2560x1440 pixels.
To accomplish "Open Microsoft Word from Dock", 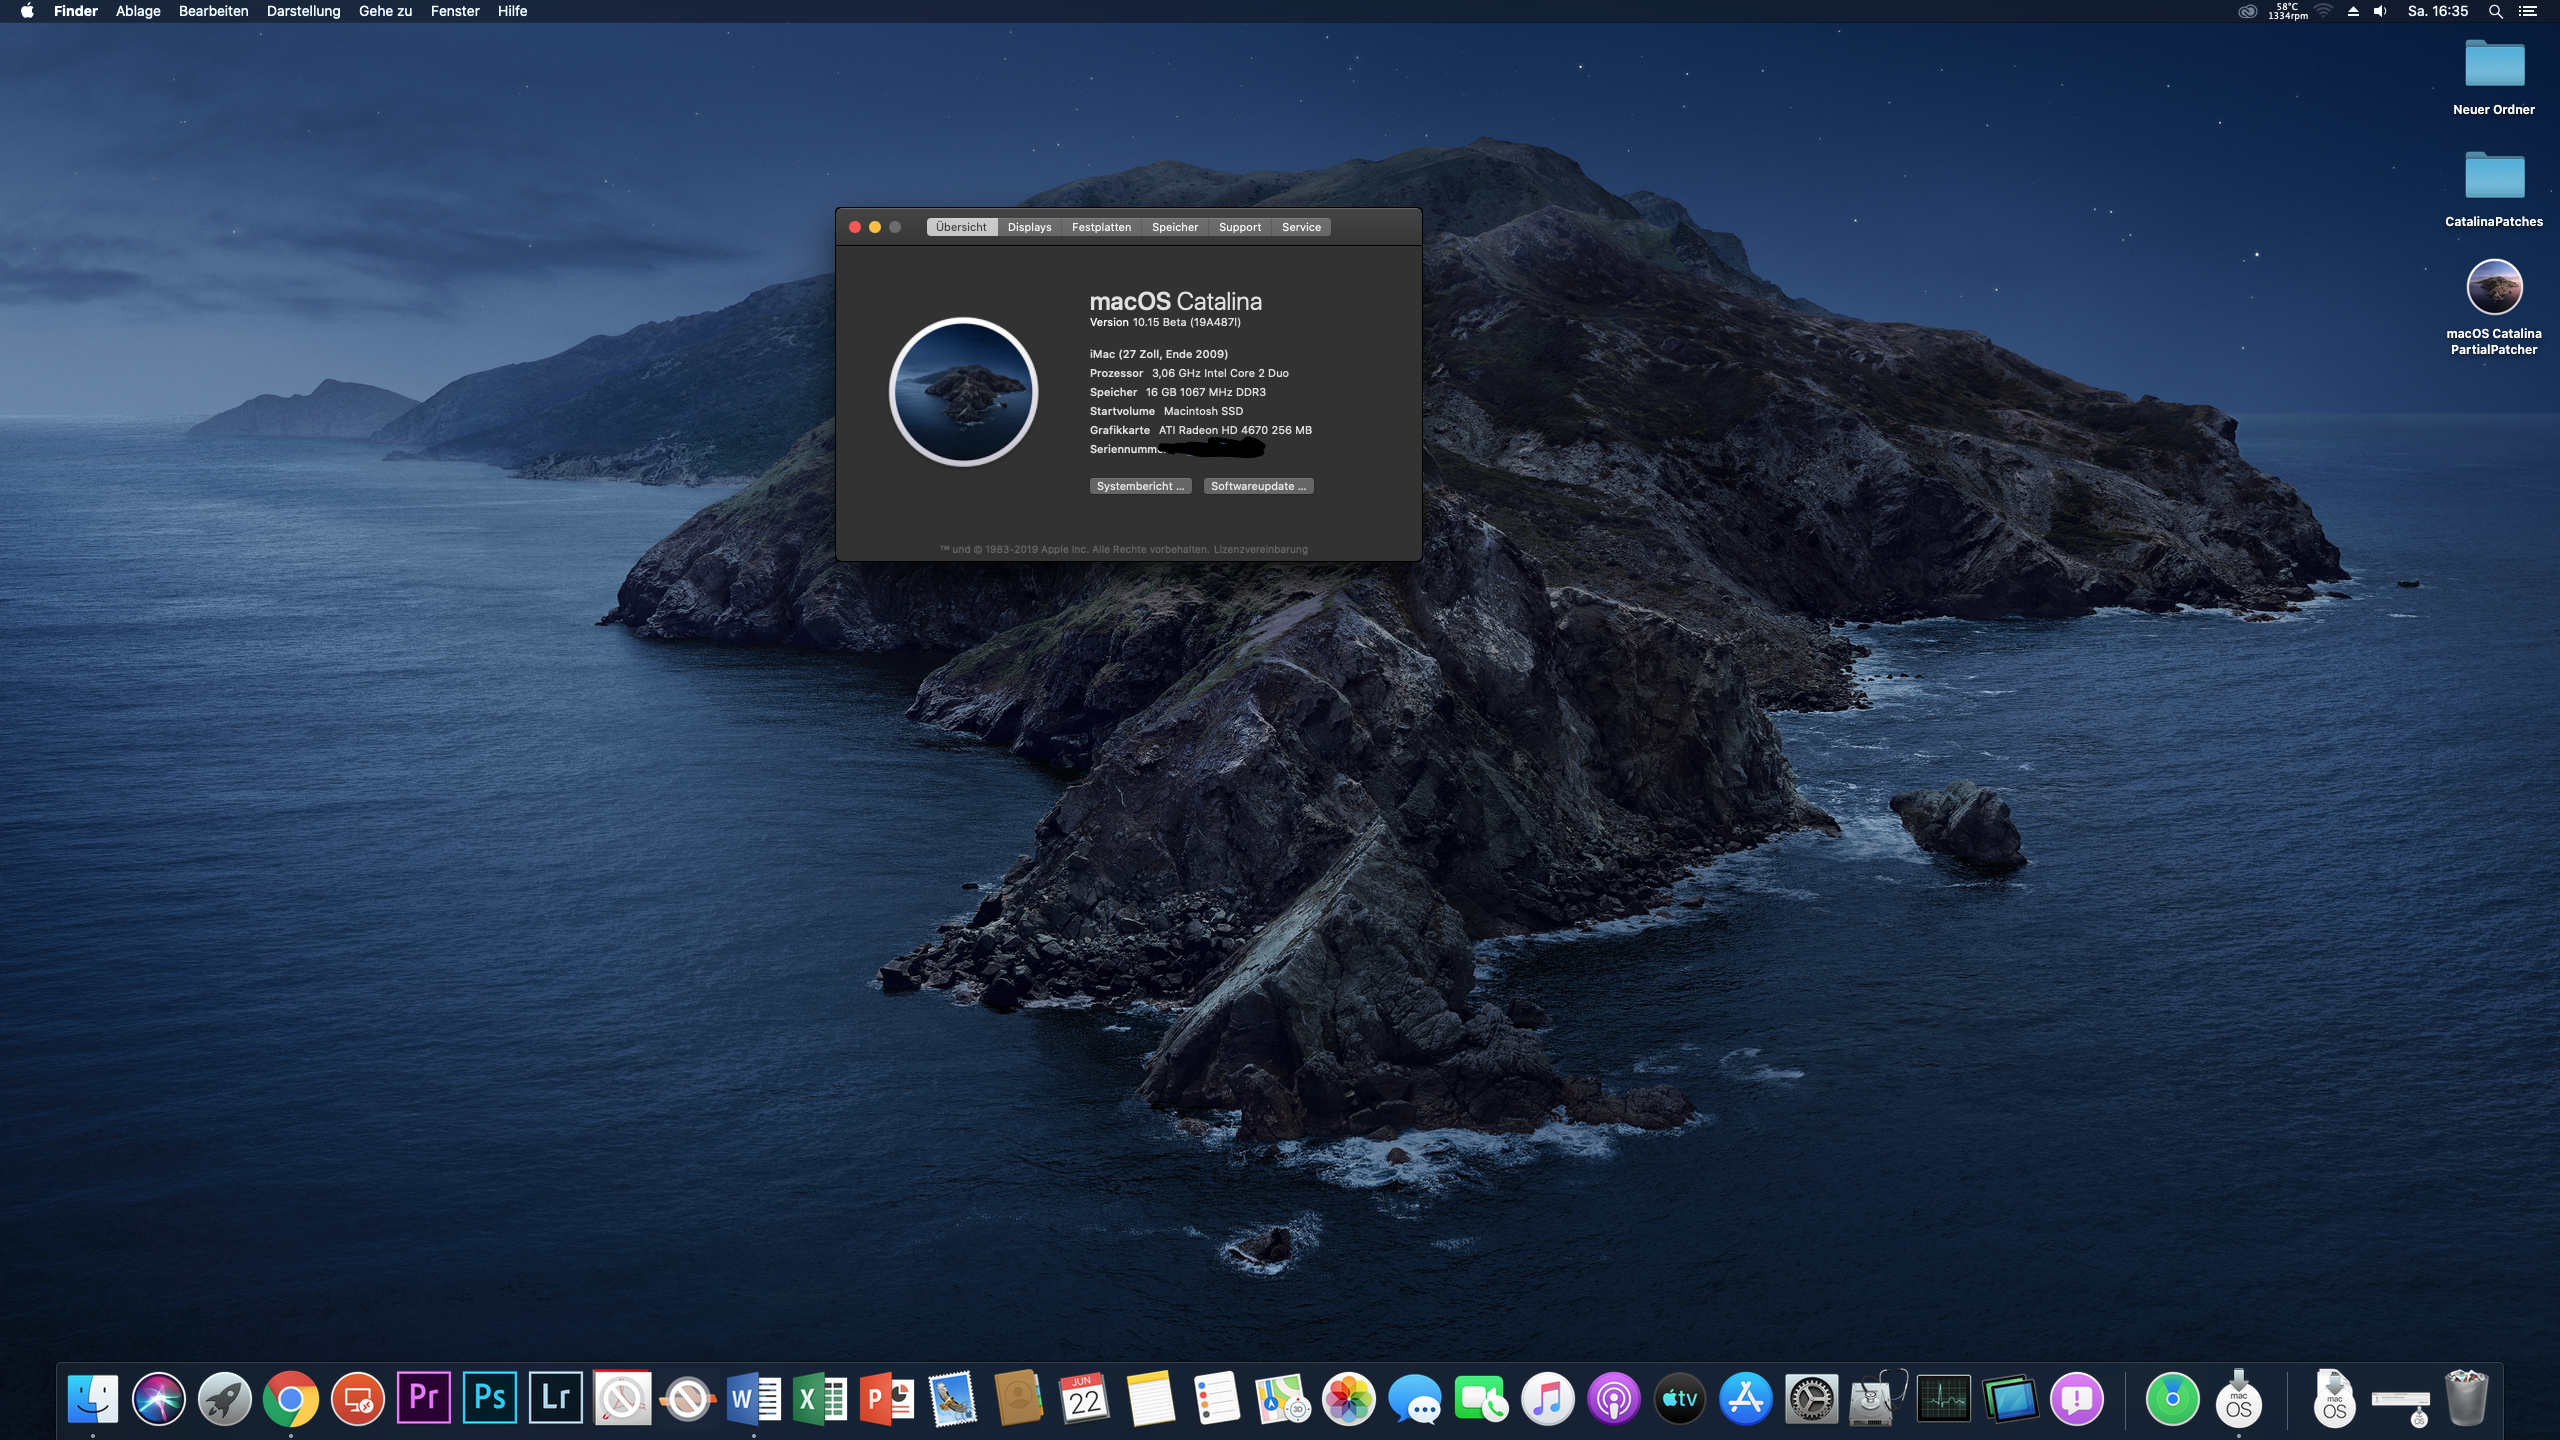I will click(x=753, y=1398).
